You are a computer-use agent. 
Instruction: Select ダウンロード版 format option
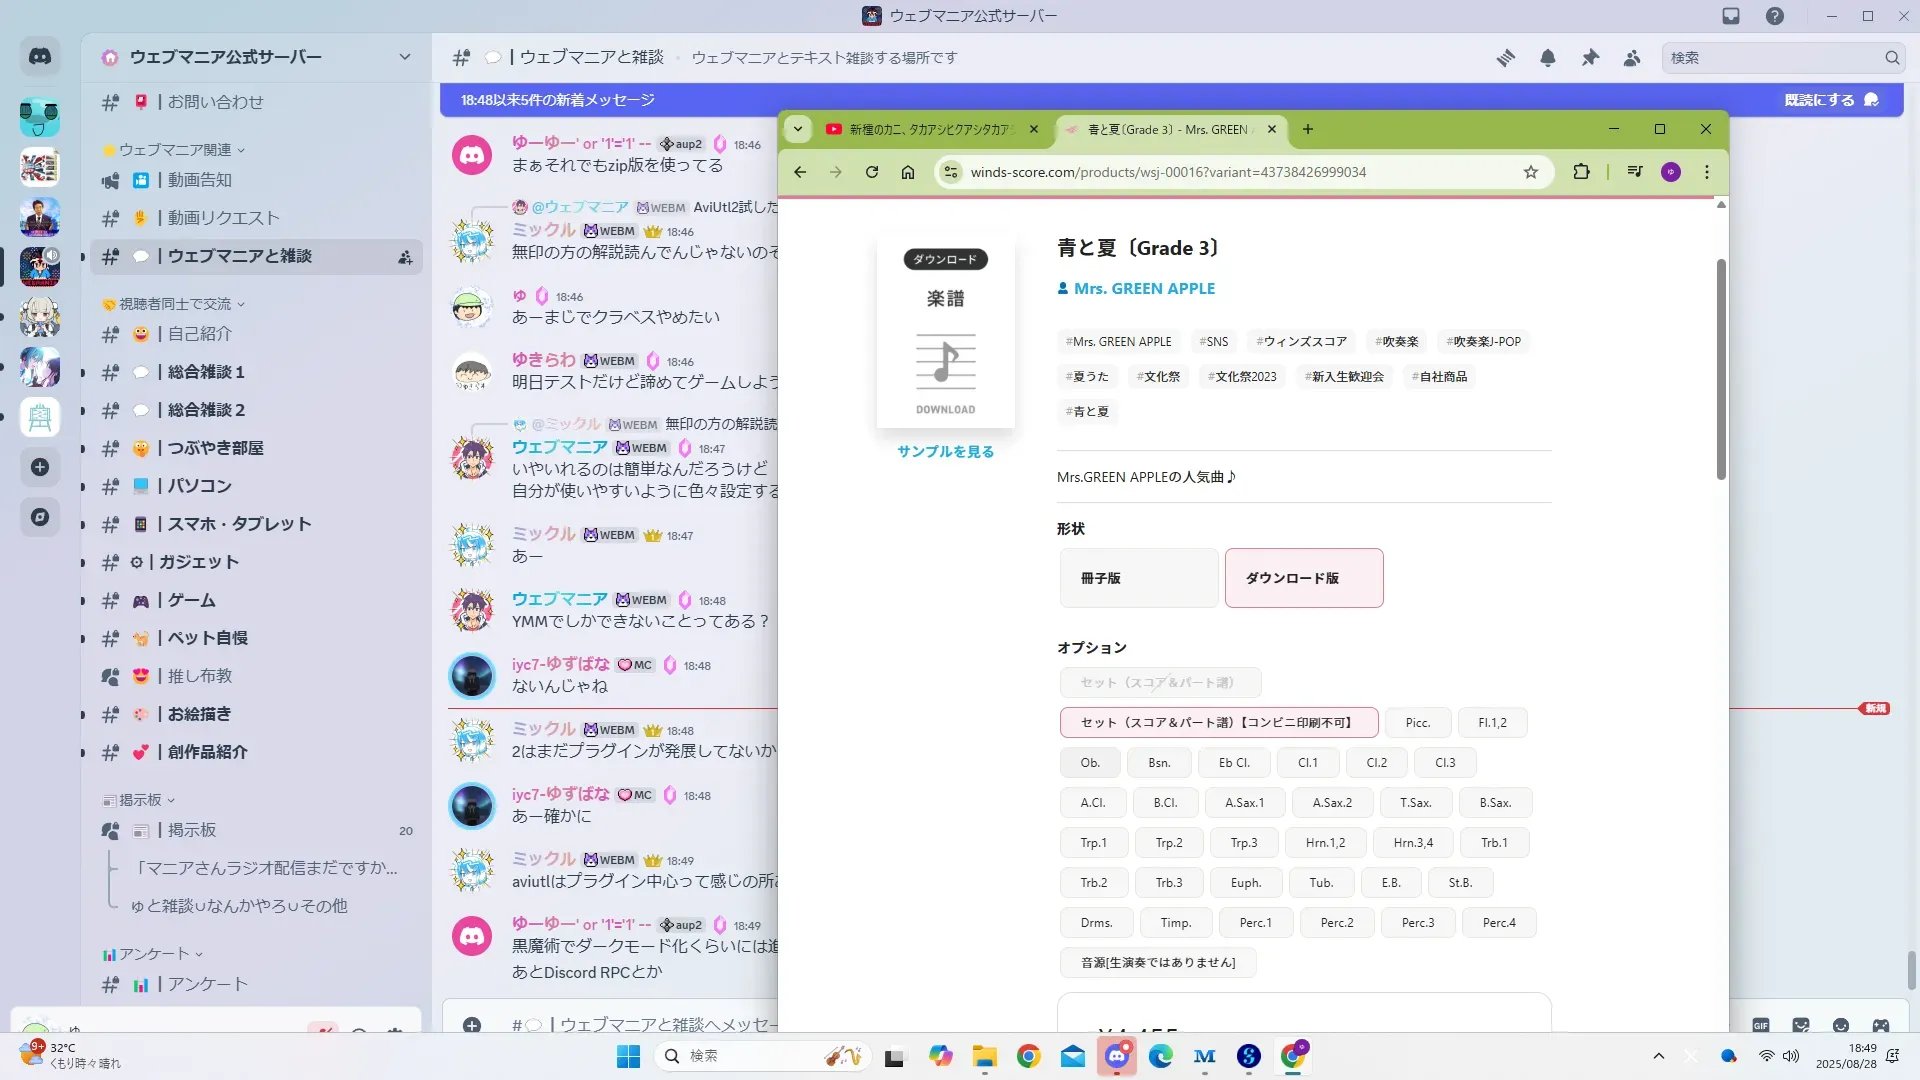tap(1303, 578)
